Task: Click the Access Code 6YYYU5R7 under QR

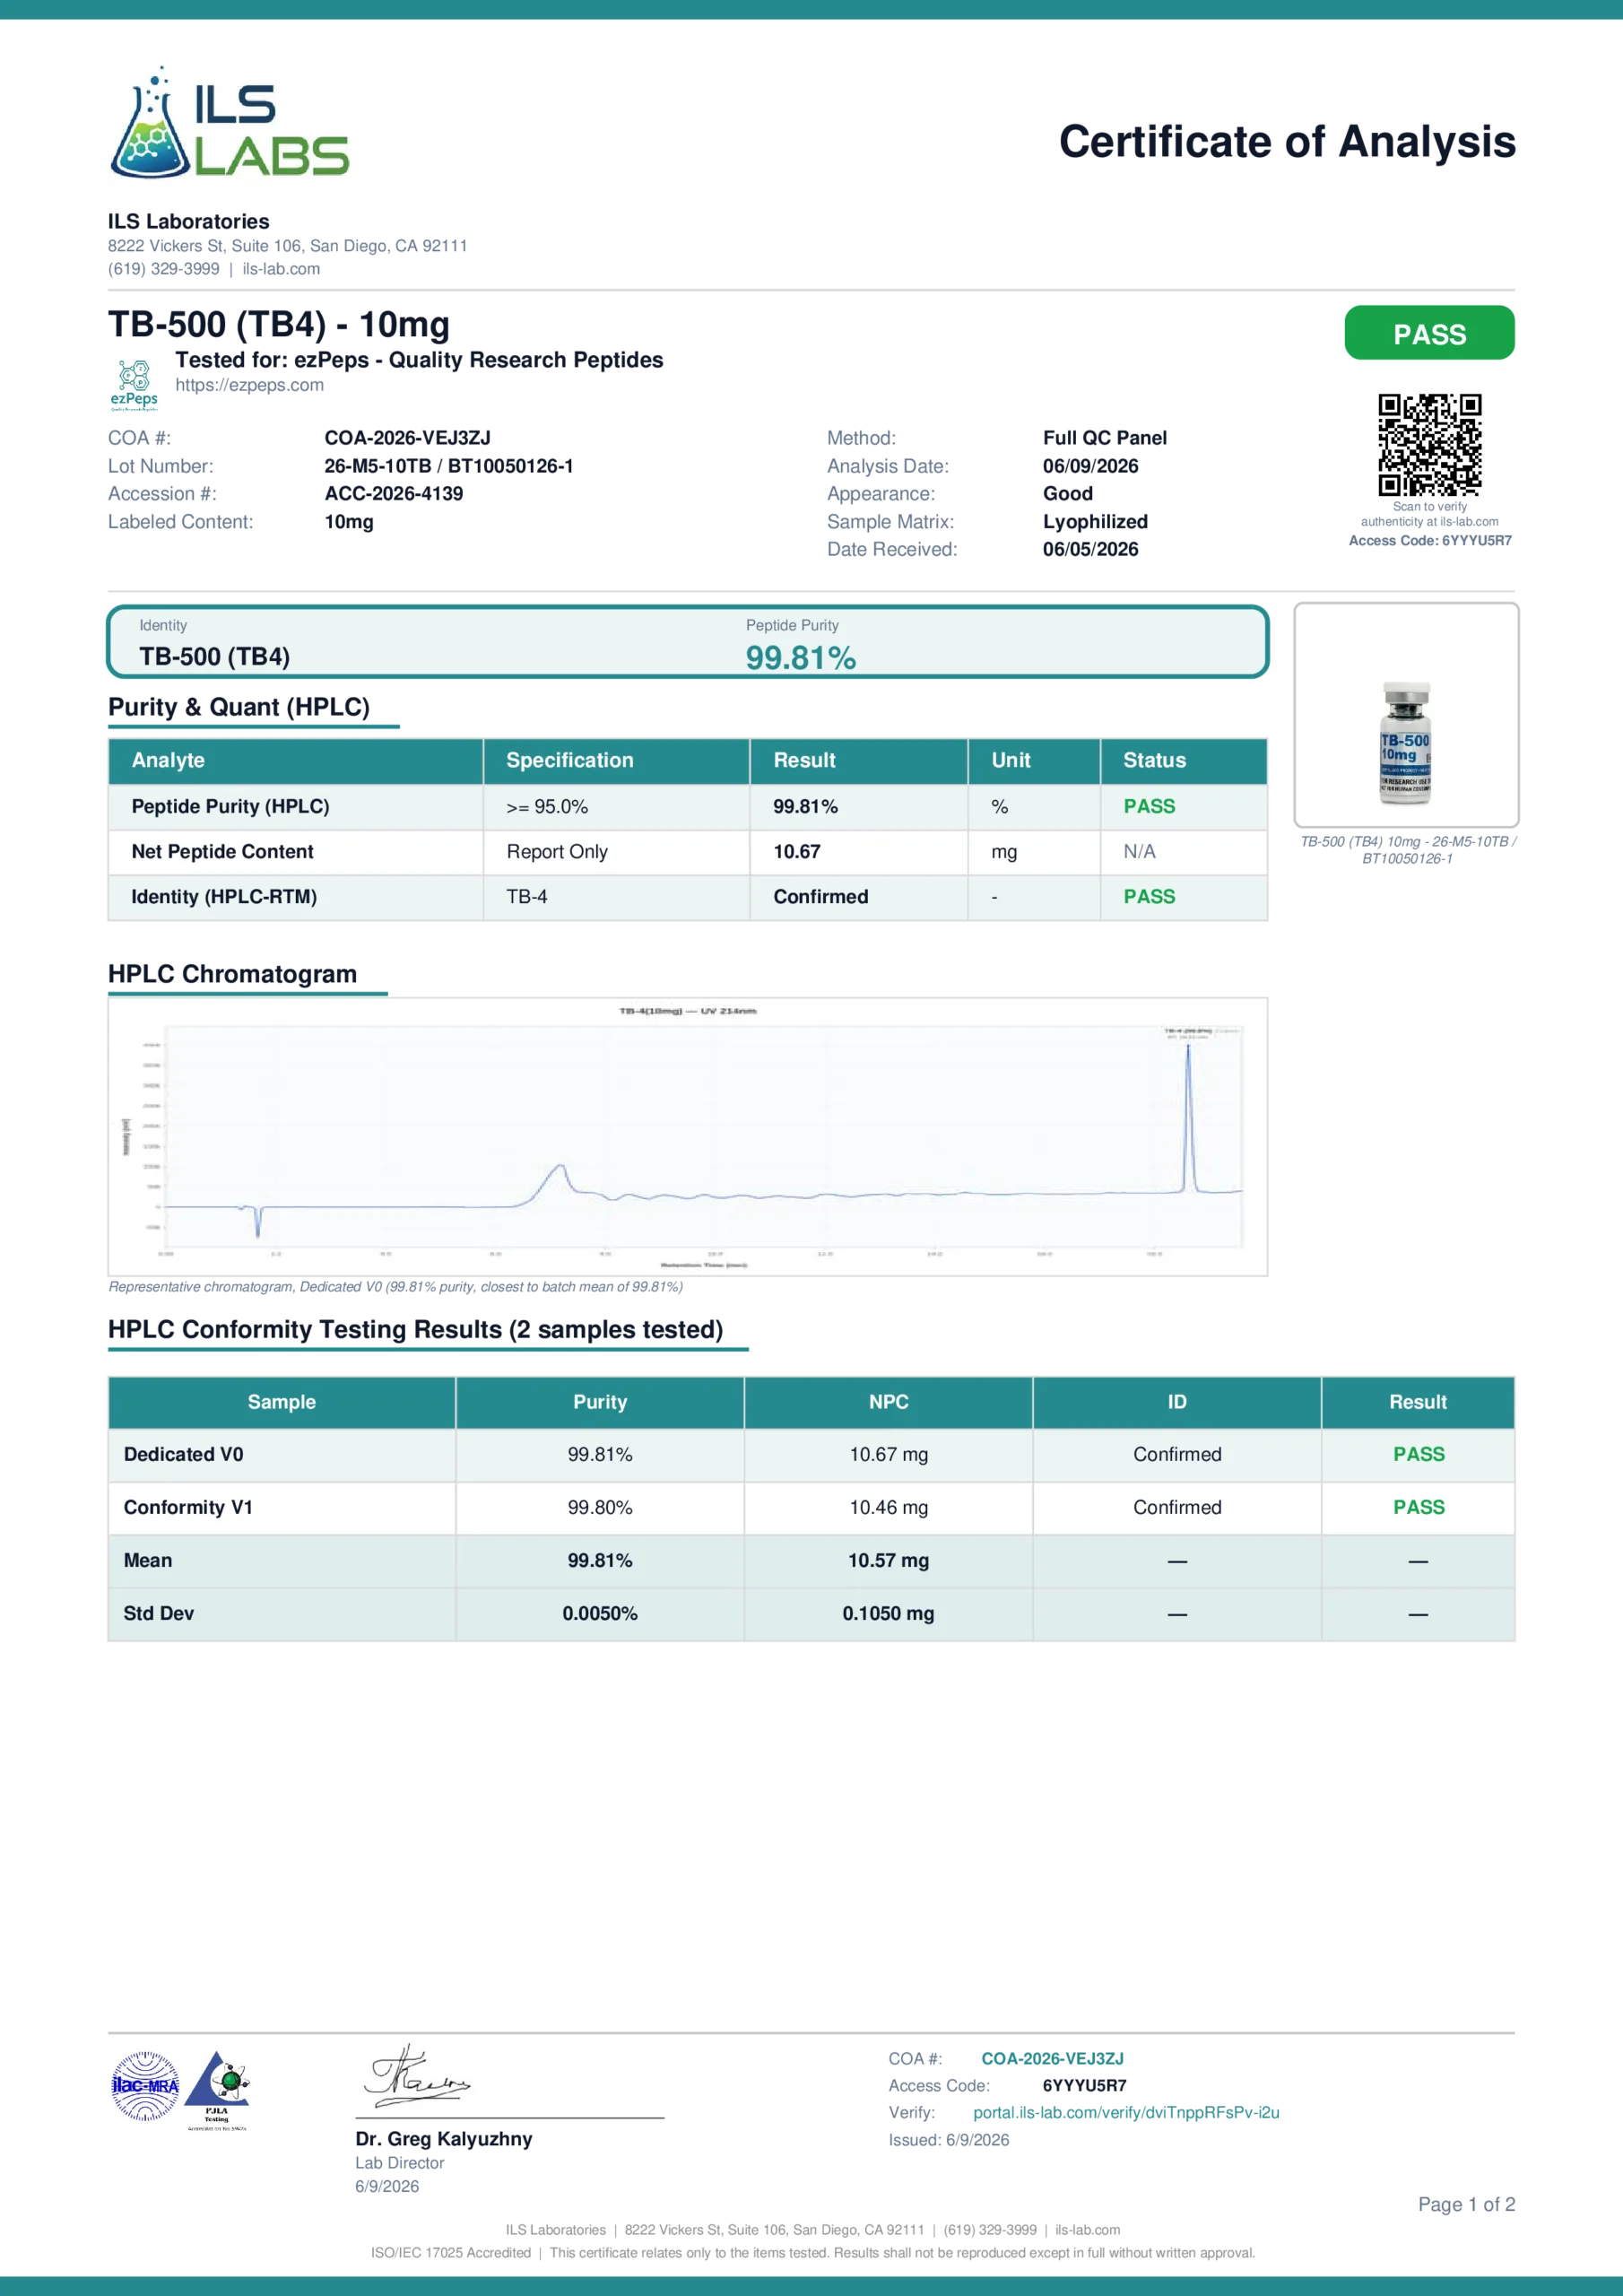Action: (1430, 540)
